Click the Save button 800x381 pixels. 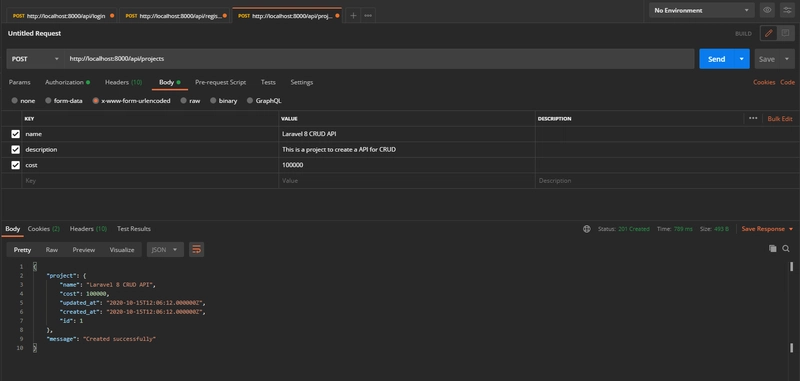point(767,59)
